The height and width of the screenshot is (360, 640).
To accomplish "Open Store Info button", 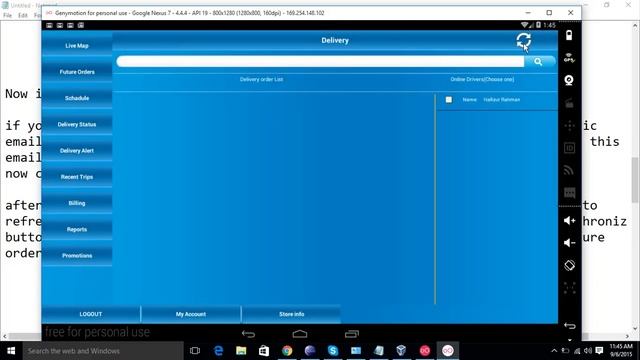I will [291, 314].
